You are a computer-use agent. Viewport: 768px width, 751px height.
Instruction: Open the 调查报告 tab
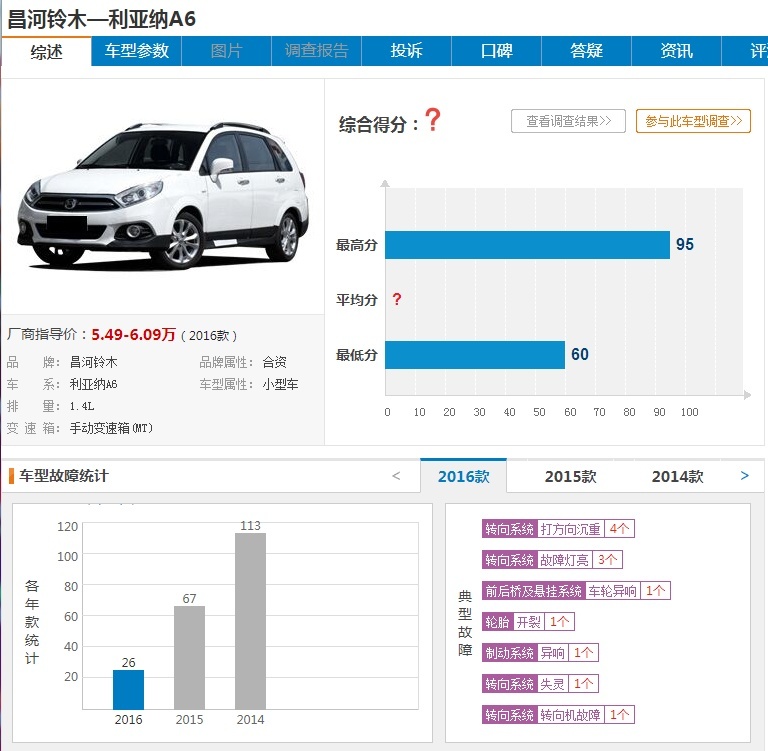click(x=316, y=51)
